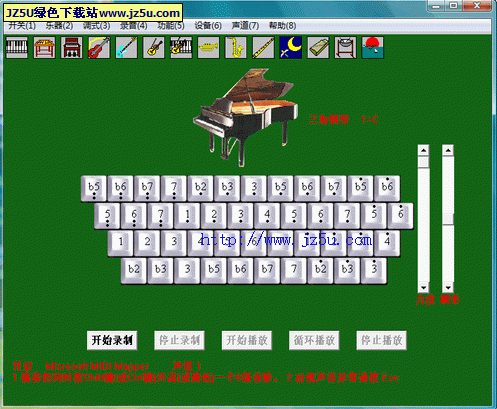This screenshot has height=409, width=497.
Task: Play the b2 key with dot above
Action: [321, 271]
